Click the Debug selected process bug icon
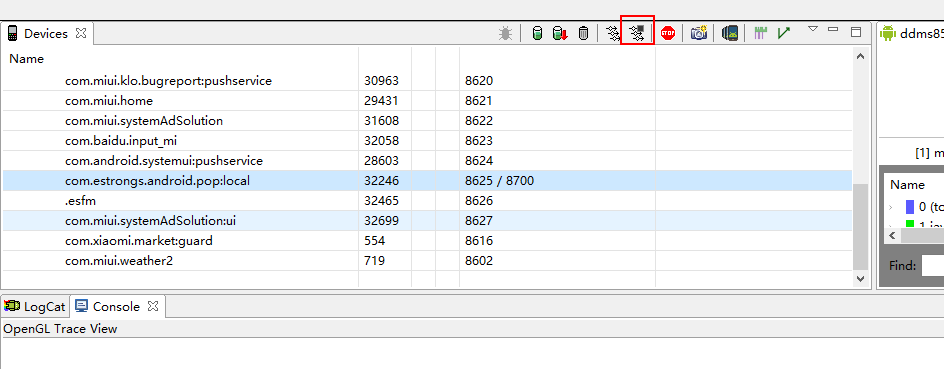This screenshot has width=944, height=369. [x=506, y=34]
